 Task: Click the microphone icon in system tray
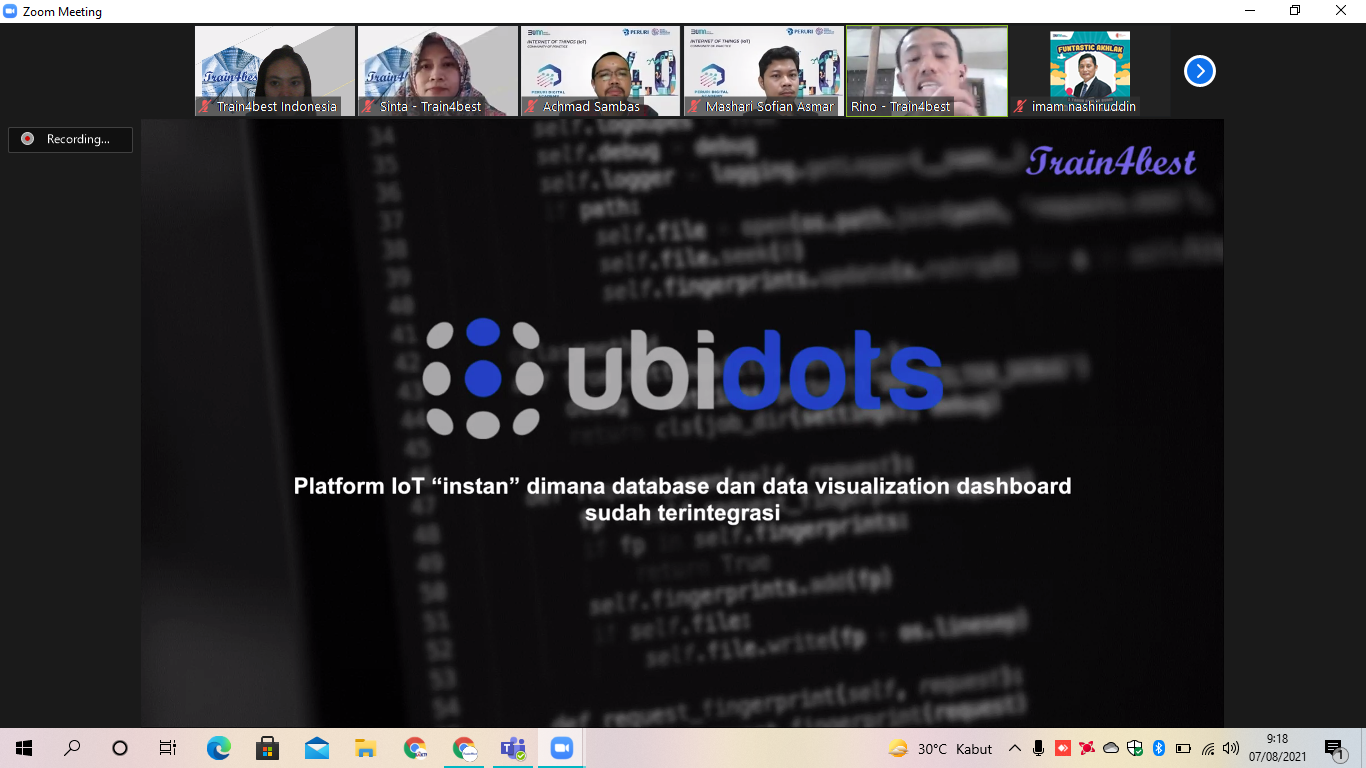tap(1039, 748)
